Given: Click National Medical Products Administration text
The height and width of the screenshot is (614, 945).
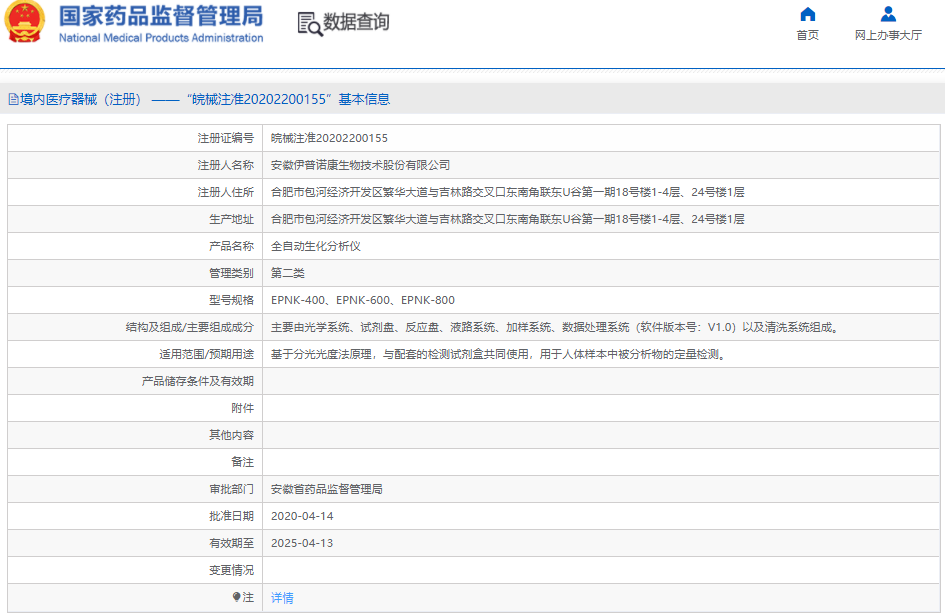Looking at the screenshot, I should click(x=161, y=38).
